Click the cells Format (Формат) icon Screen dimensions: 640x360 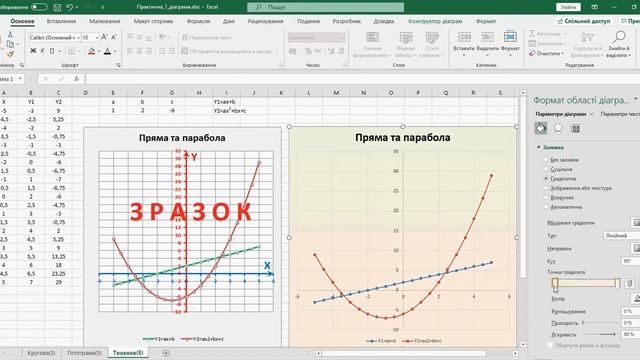pyautogui.click(x=510, y=37)
